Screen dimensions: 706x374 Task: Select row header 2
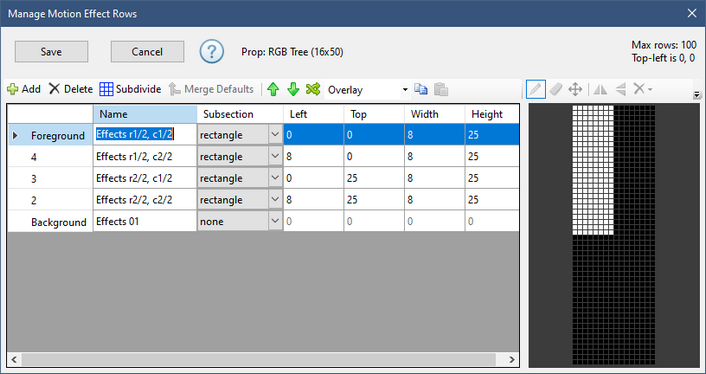tap(50, 200)
